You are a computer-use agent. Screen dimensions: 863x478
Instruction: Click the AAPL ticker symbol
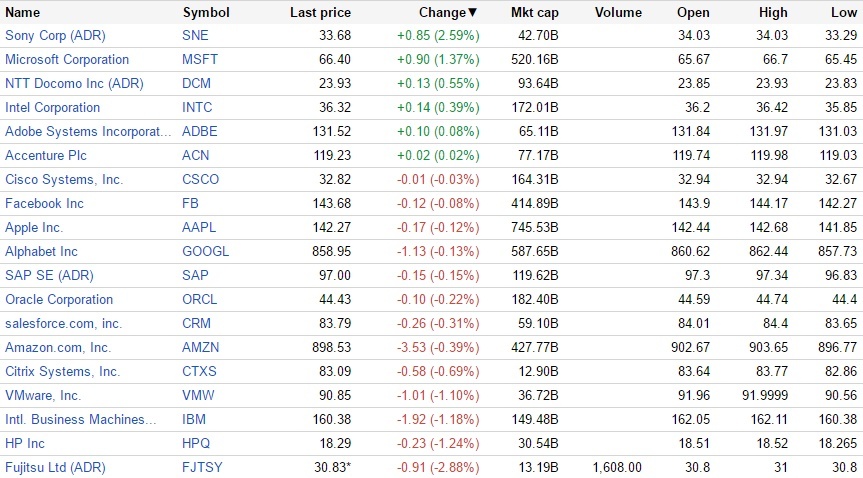pyautogui.click(x=199, y=228)
